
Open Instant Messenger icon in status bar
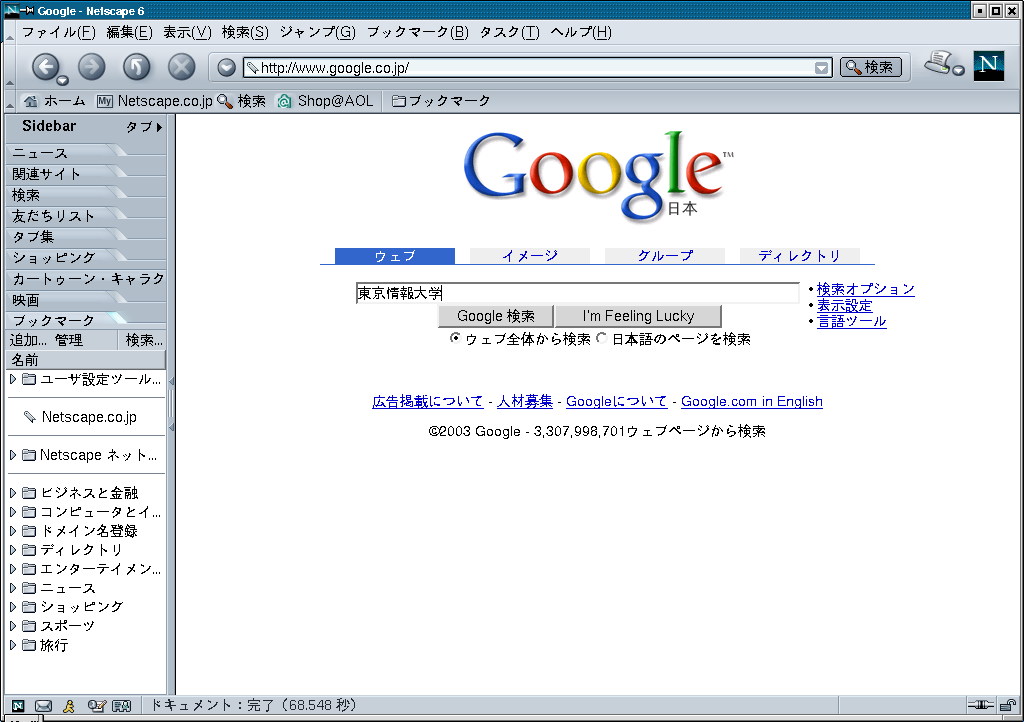click(69, 706)
